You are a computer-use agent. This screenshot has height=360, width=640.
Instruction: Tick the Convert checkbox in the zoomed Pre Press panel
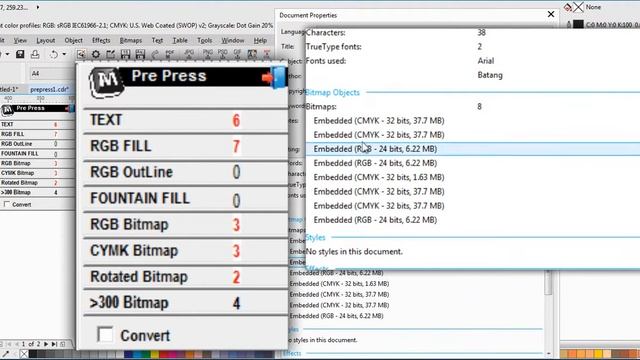click(x=105, y=334)
